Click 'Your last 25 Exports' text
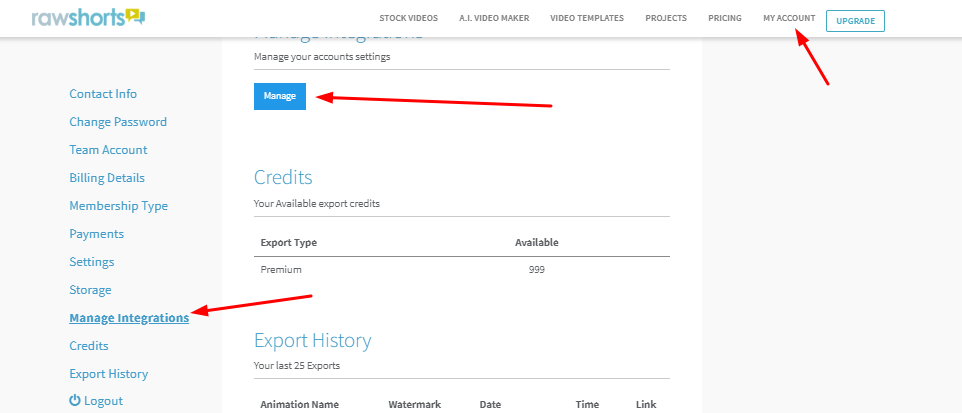Image resolution: width=962 pixels, height=413 pixels. coord(297,366)
